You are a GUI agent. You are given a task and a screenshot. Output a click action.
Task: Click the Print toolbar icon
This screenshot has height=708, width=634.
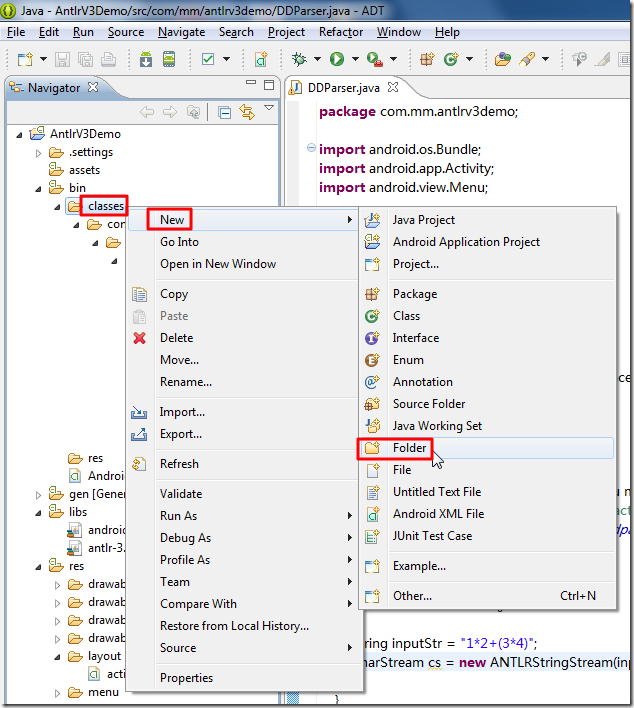(x=108, y=59)
